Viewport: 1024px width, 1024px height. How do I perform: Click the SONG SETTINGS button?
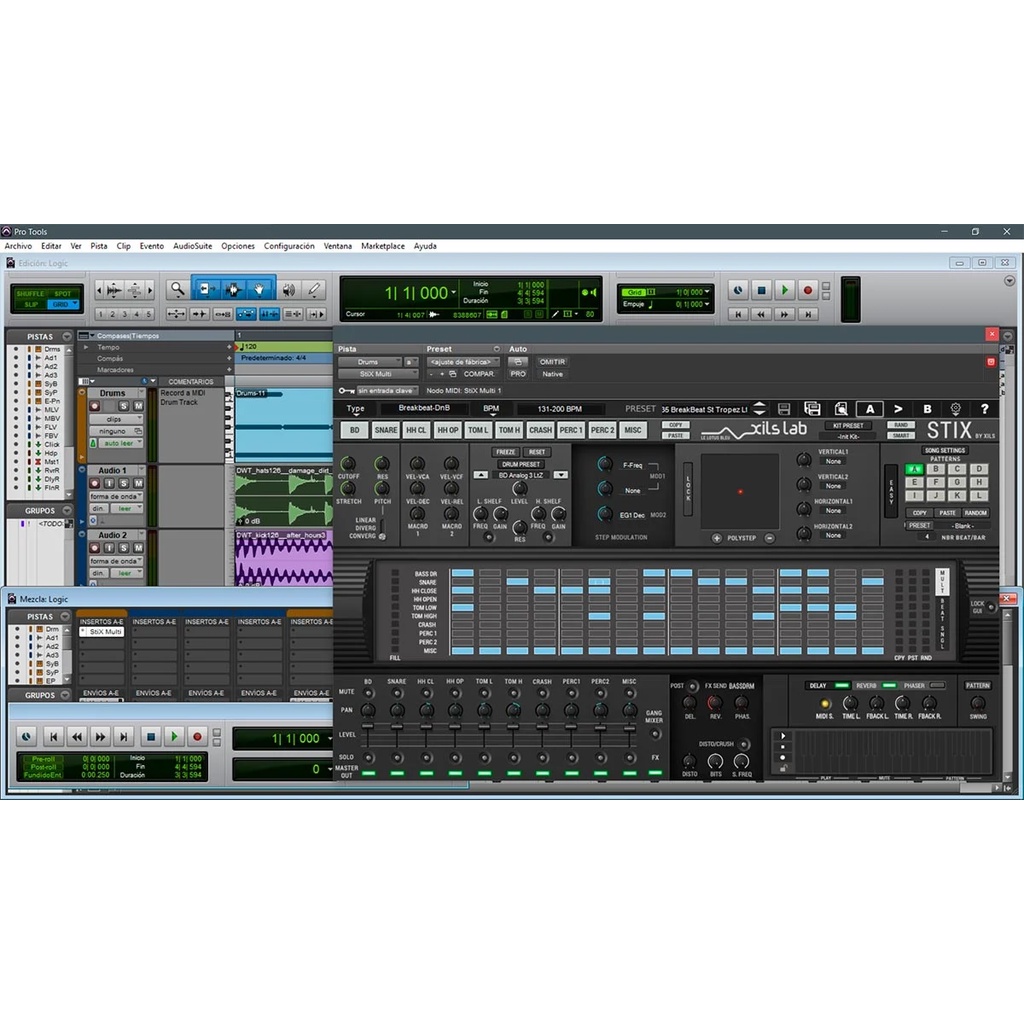[x=944, y=450]
